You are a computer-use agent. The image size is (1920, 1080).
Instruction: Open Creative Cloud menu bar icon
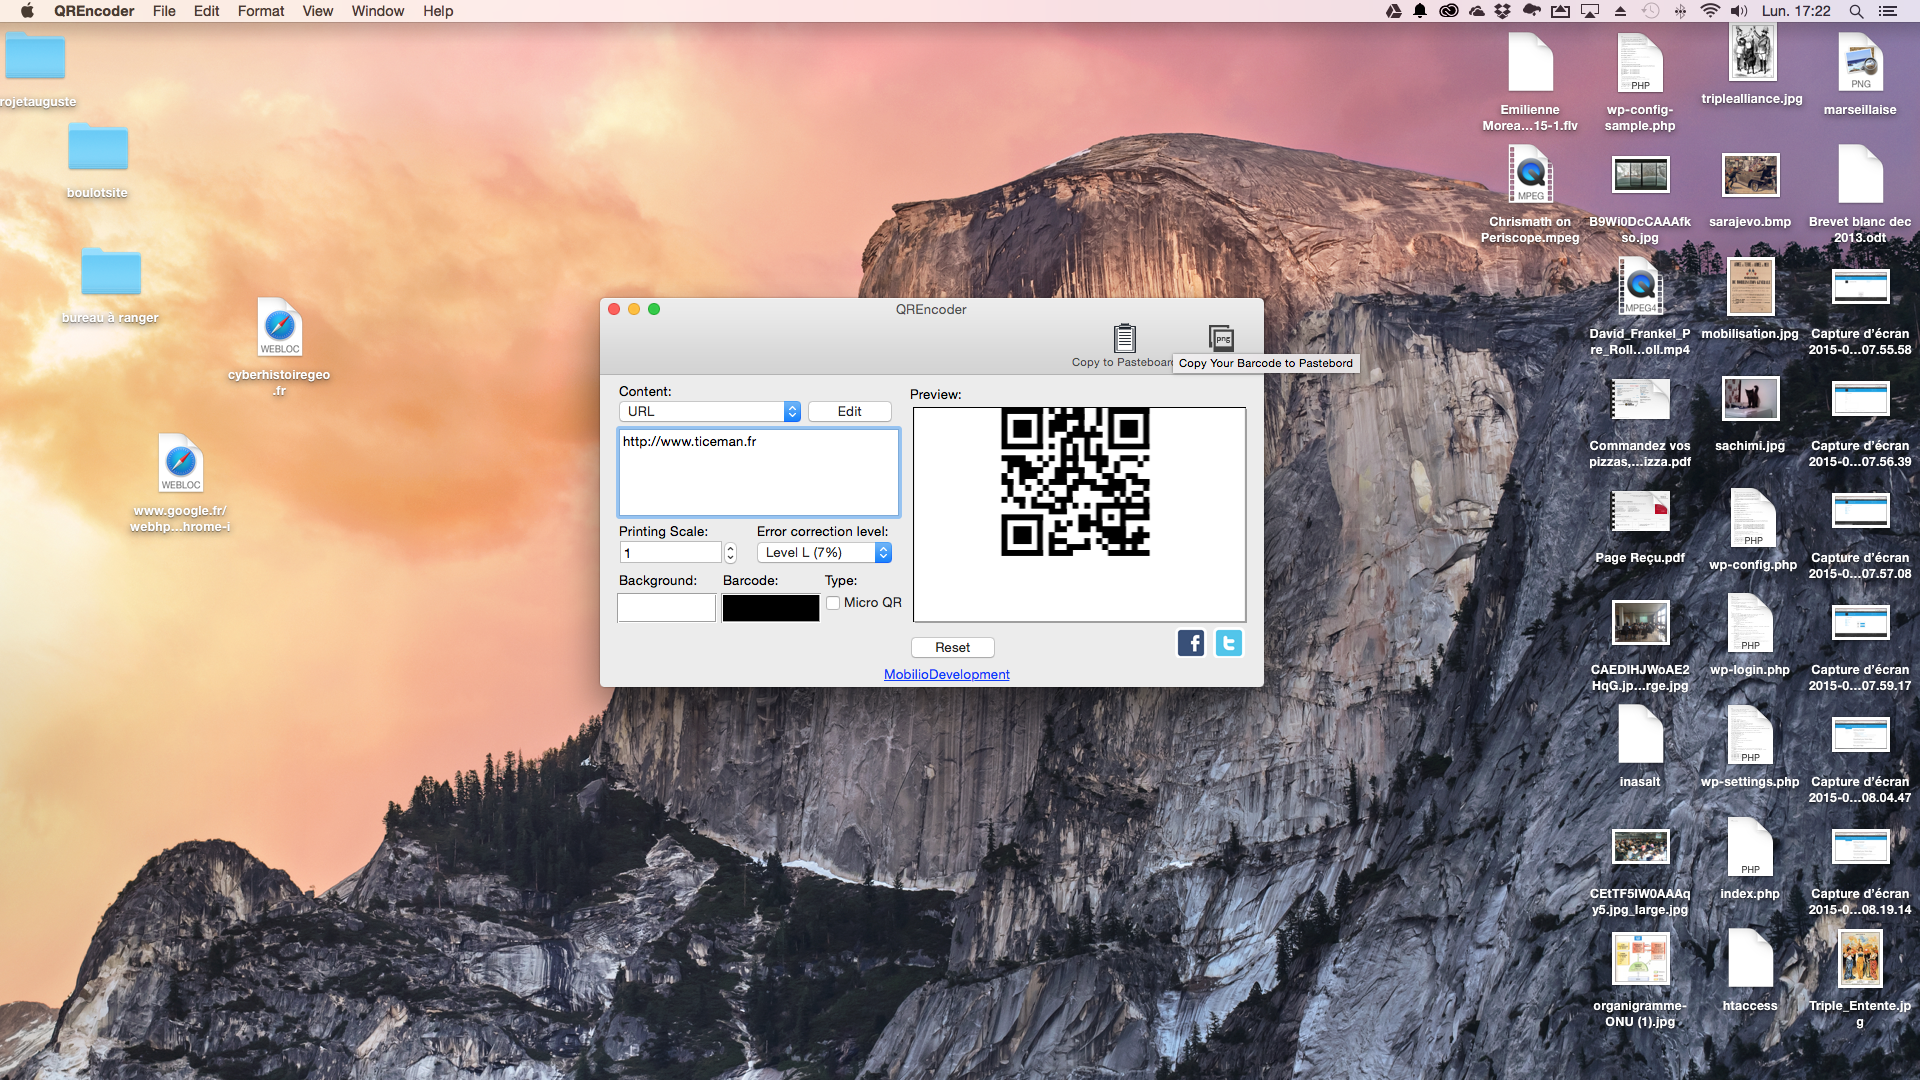pos(1448,11)
